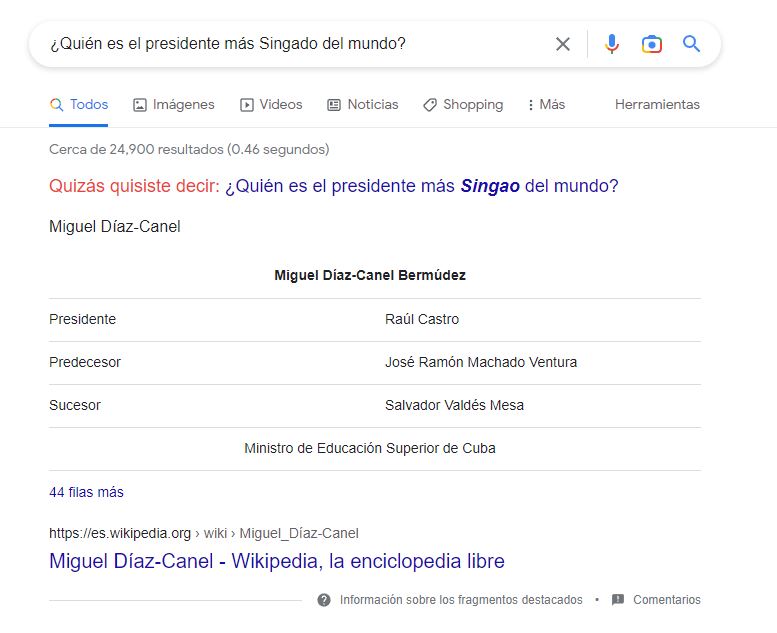This screenshot has height=633, width=777.
Task: Click the Comentarios feedback icon
Action: [618, 600]
